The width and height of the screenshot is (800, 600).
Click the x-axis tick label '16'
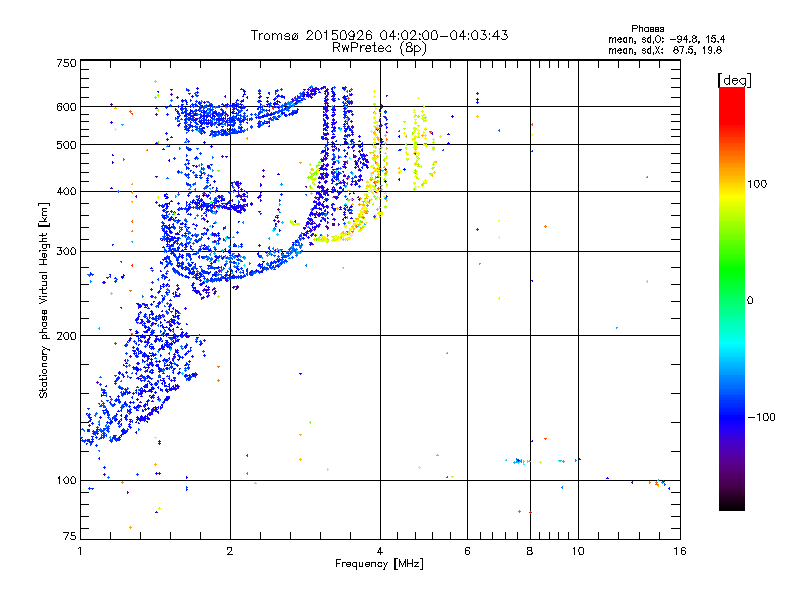(x=680, y=551)
